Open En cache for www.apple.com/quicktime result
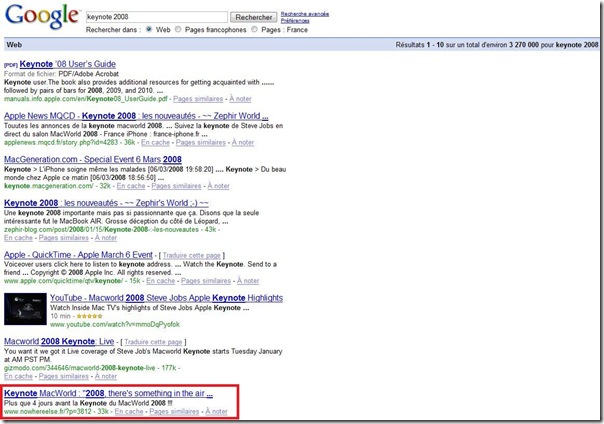The height and width of the screenshot is (424, 604). 161,281
